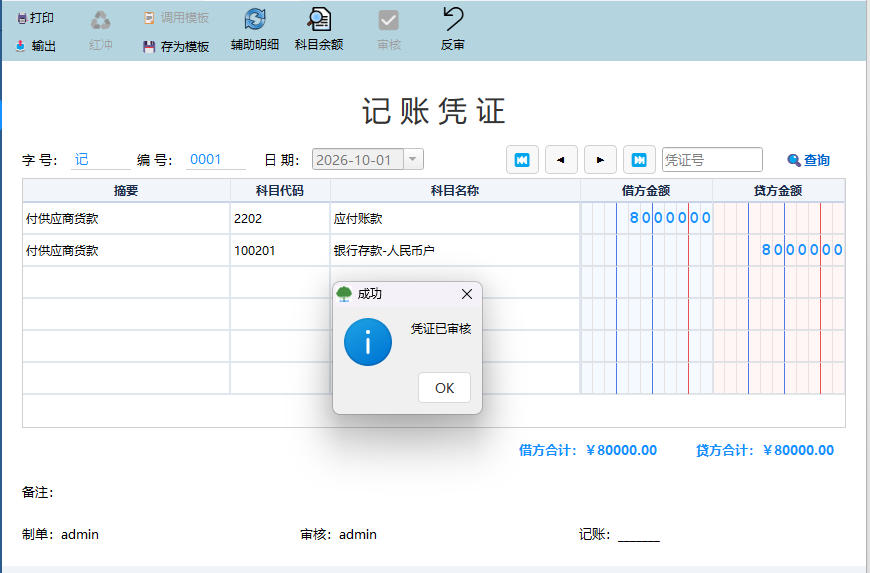Click the 制单: admin text

(60, 534)
